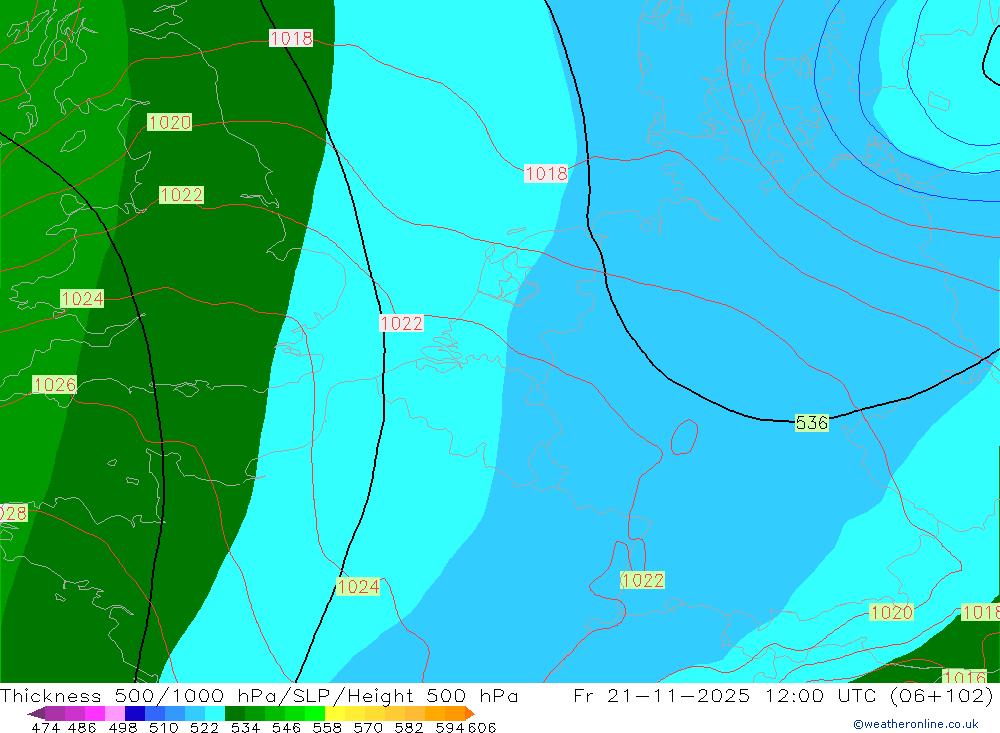Click the 510 legend value
The height and width of the screenshot is (733, 1000).
click(164, 728)
